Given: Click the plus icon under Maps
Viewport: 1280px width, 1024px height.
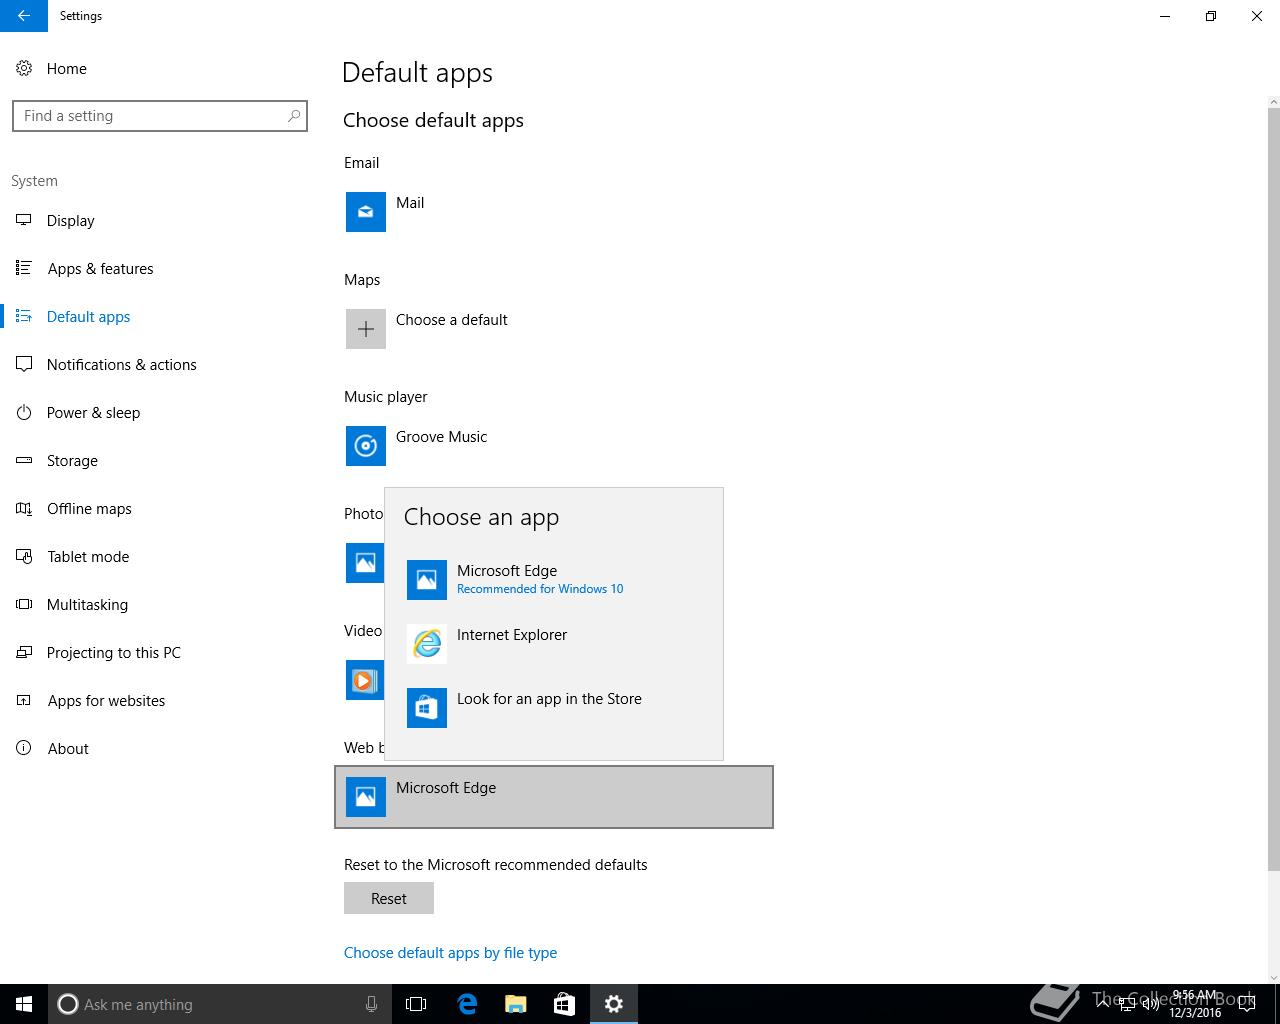Looking at the screenshot, I should 366,329.
